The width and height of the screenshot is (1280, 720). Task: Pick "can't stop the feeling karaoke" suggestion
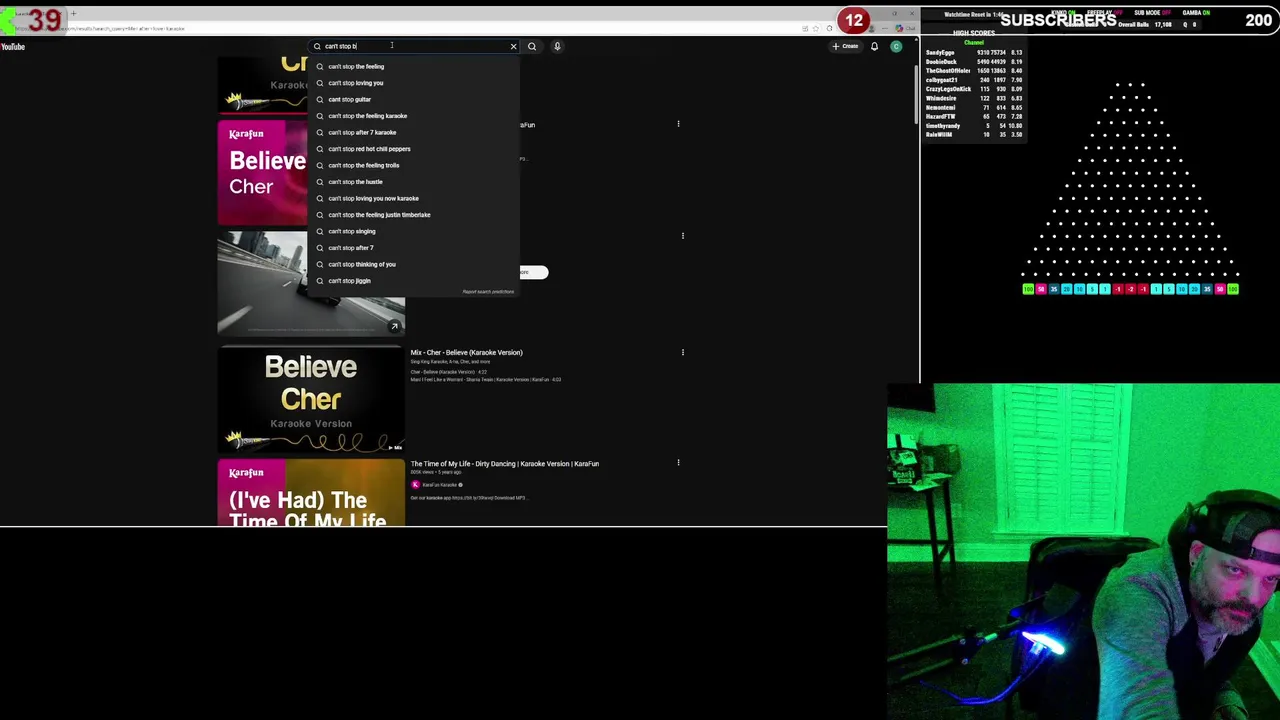414,116
